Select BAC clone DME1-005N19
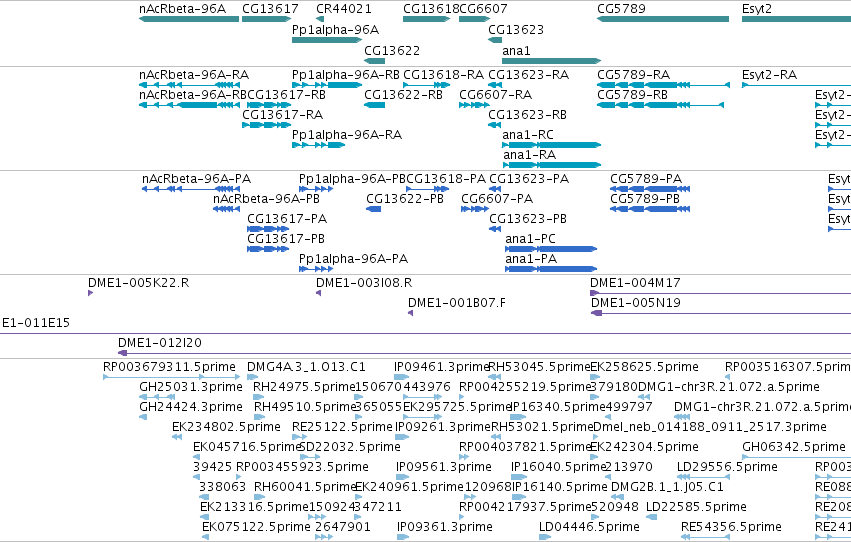This screenshot has height=542, width=851. point(721,313)
